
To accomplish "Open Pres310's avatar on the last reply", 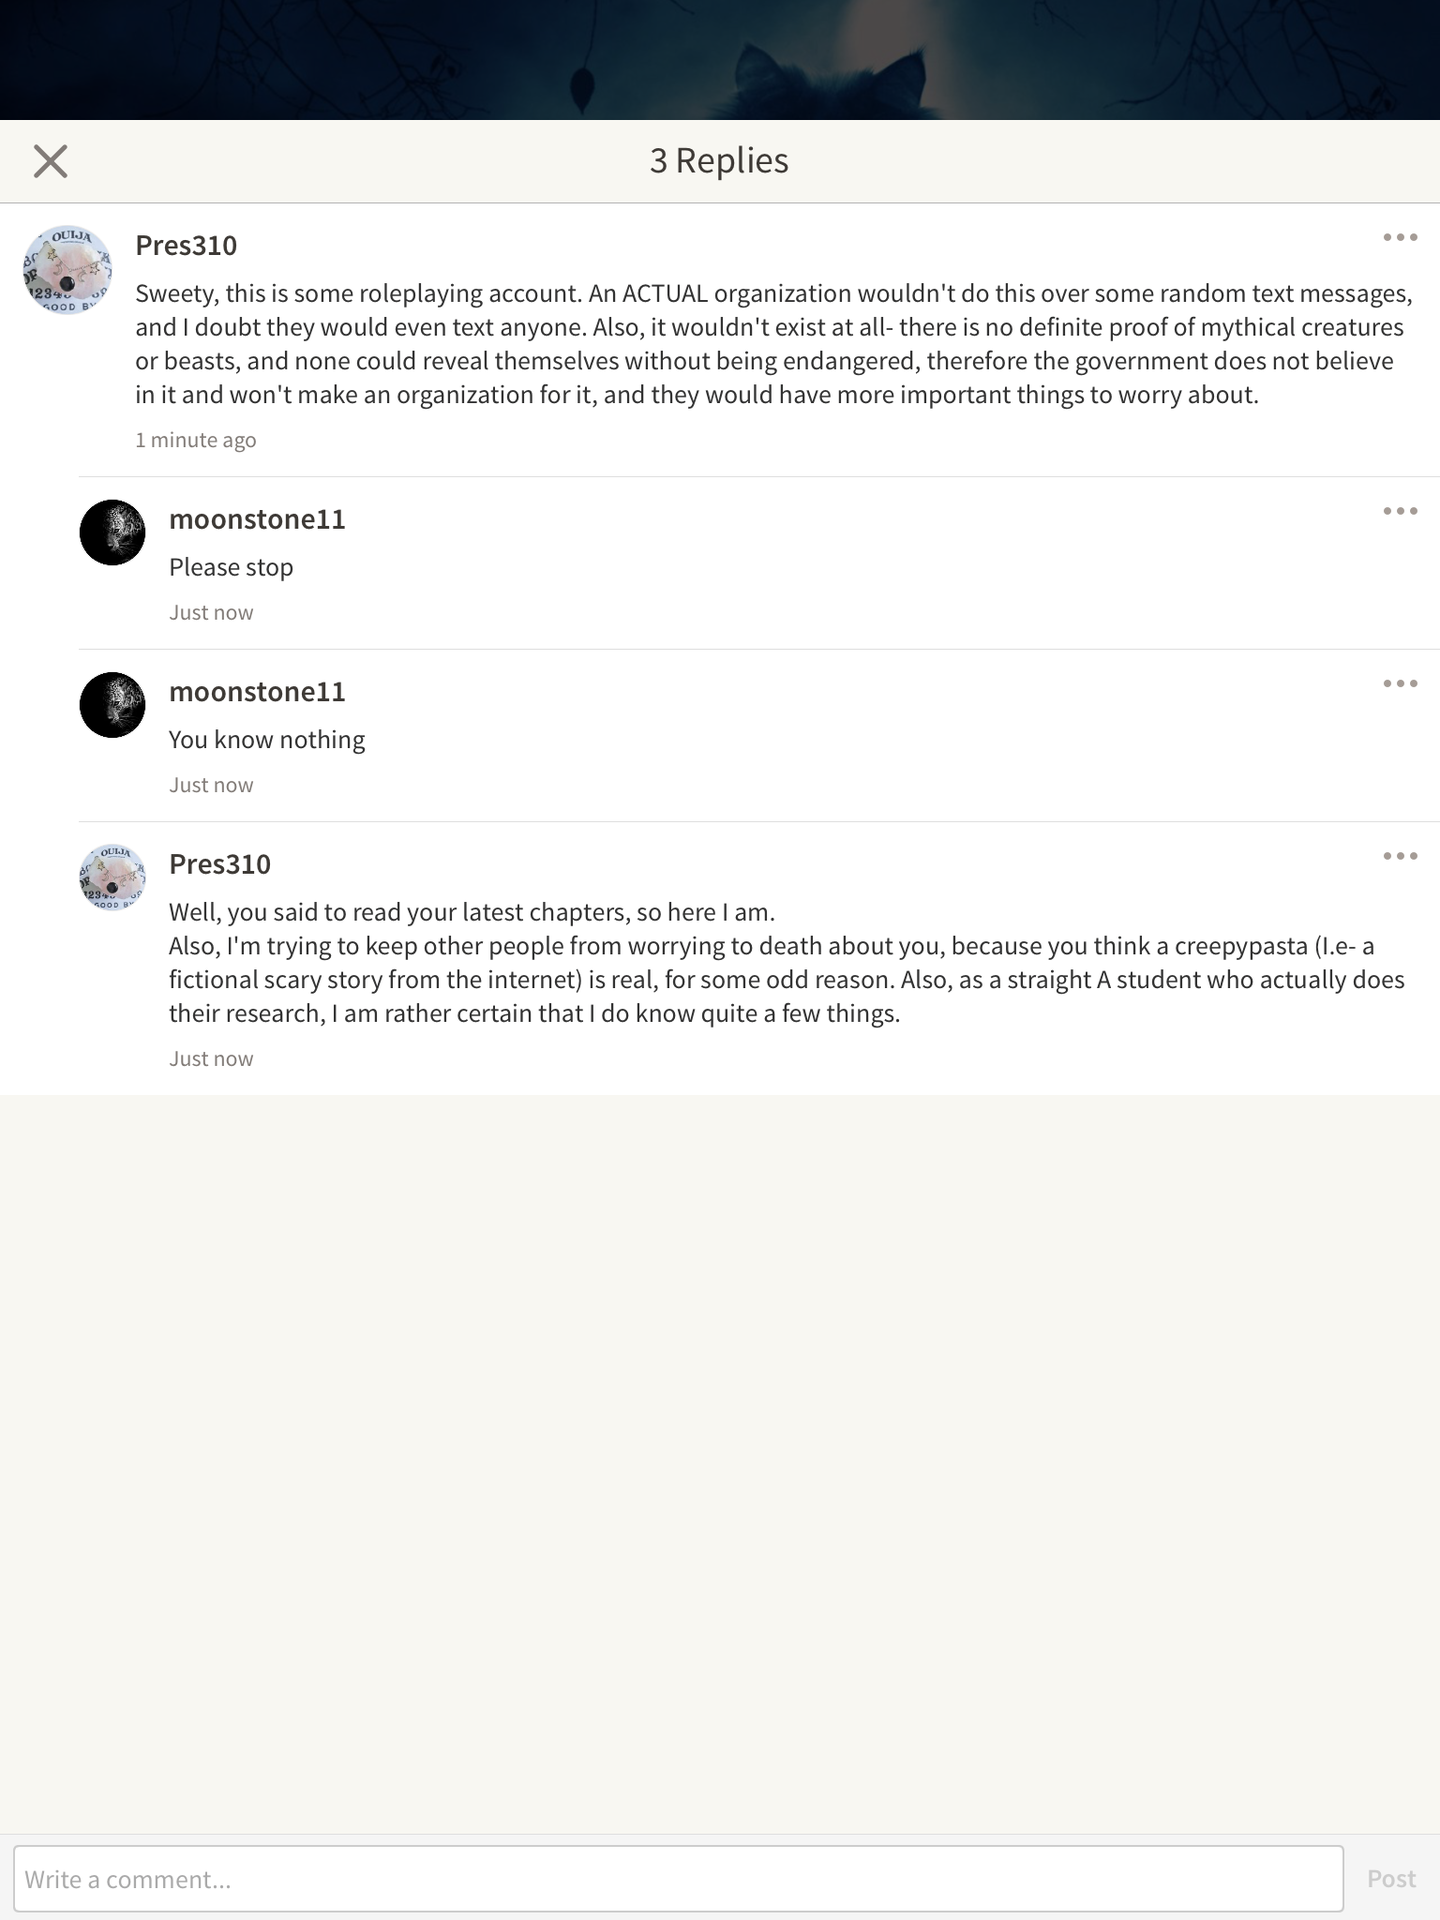I will [x=112, y=878].
